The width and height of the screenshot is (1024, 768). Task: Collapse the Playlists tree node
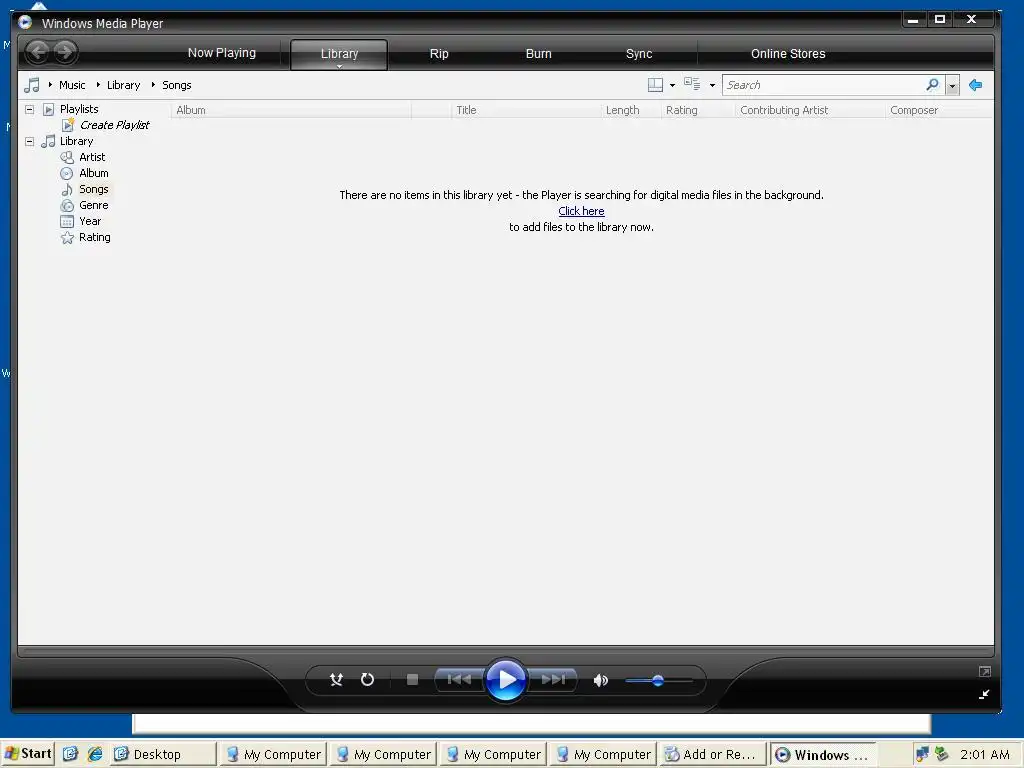tap(29, 109)
